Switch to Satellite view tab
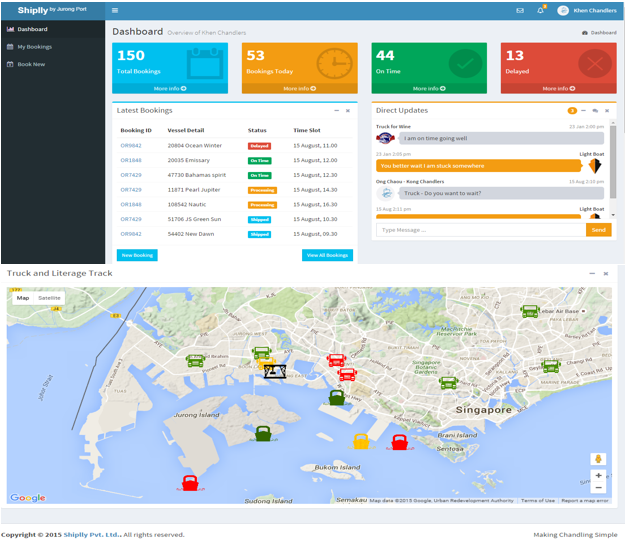Screen dimensions: 625x541 coord(49,298)
